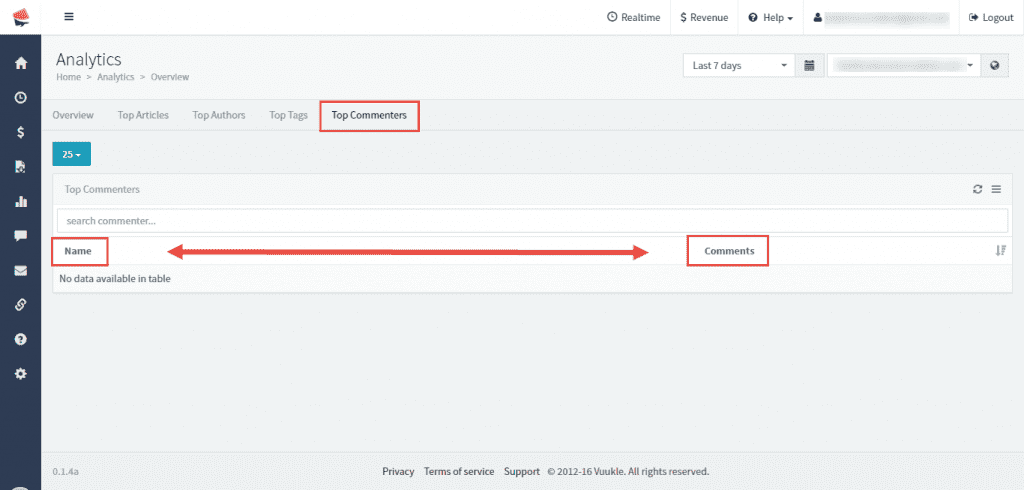Open the envelope mail sidebar icon

20,270
